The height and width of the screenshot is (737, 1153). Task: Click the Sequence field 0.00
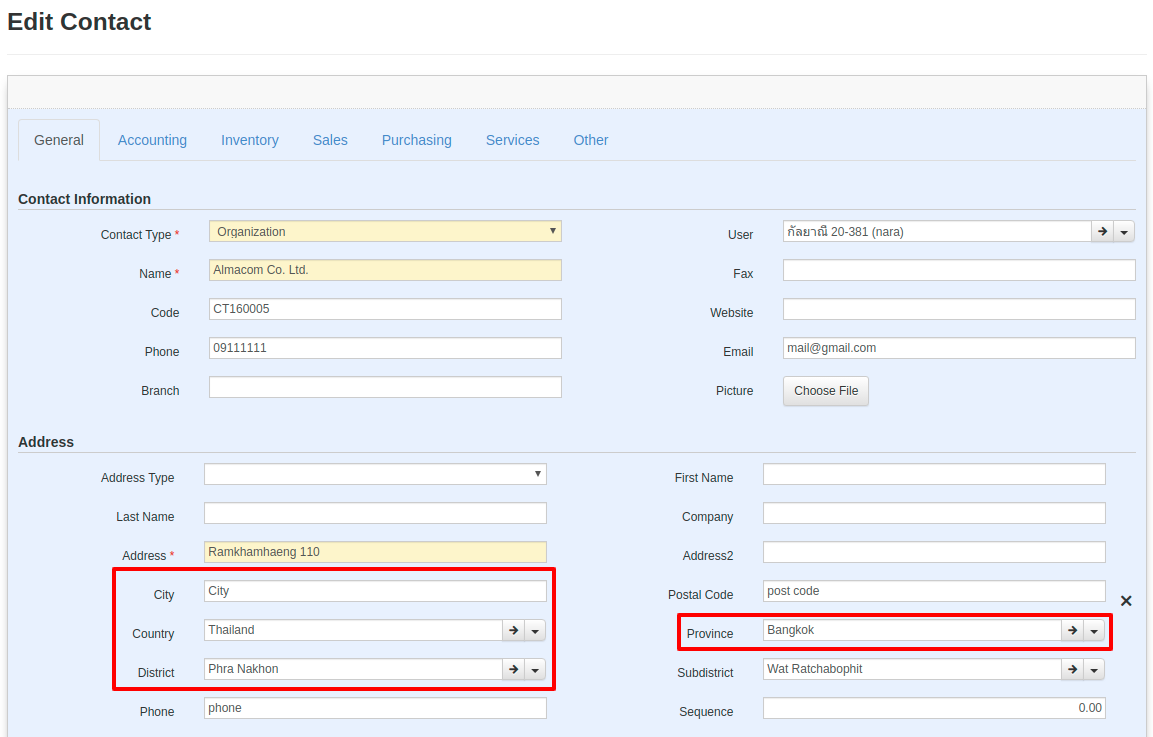tap(935, 708)
